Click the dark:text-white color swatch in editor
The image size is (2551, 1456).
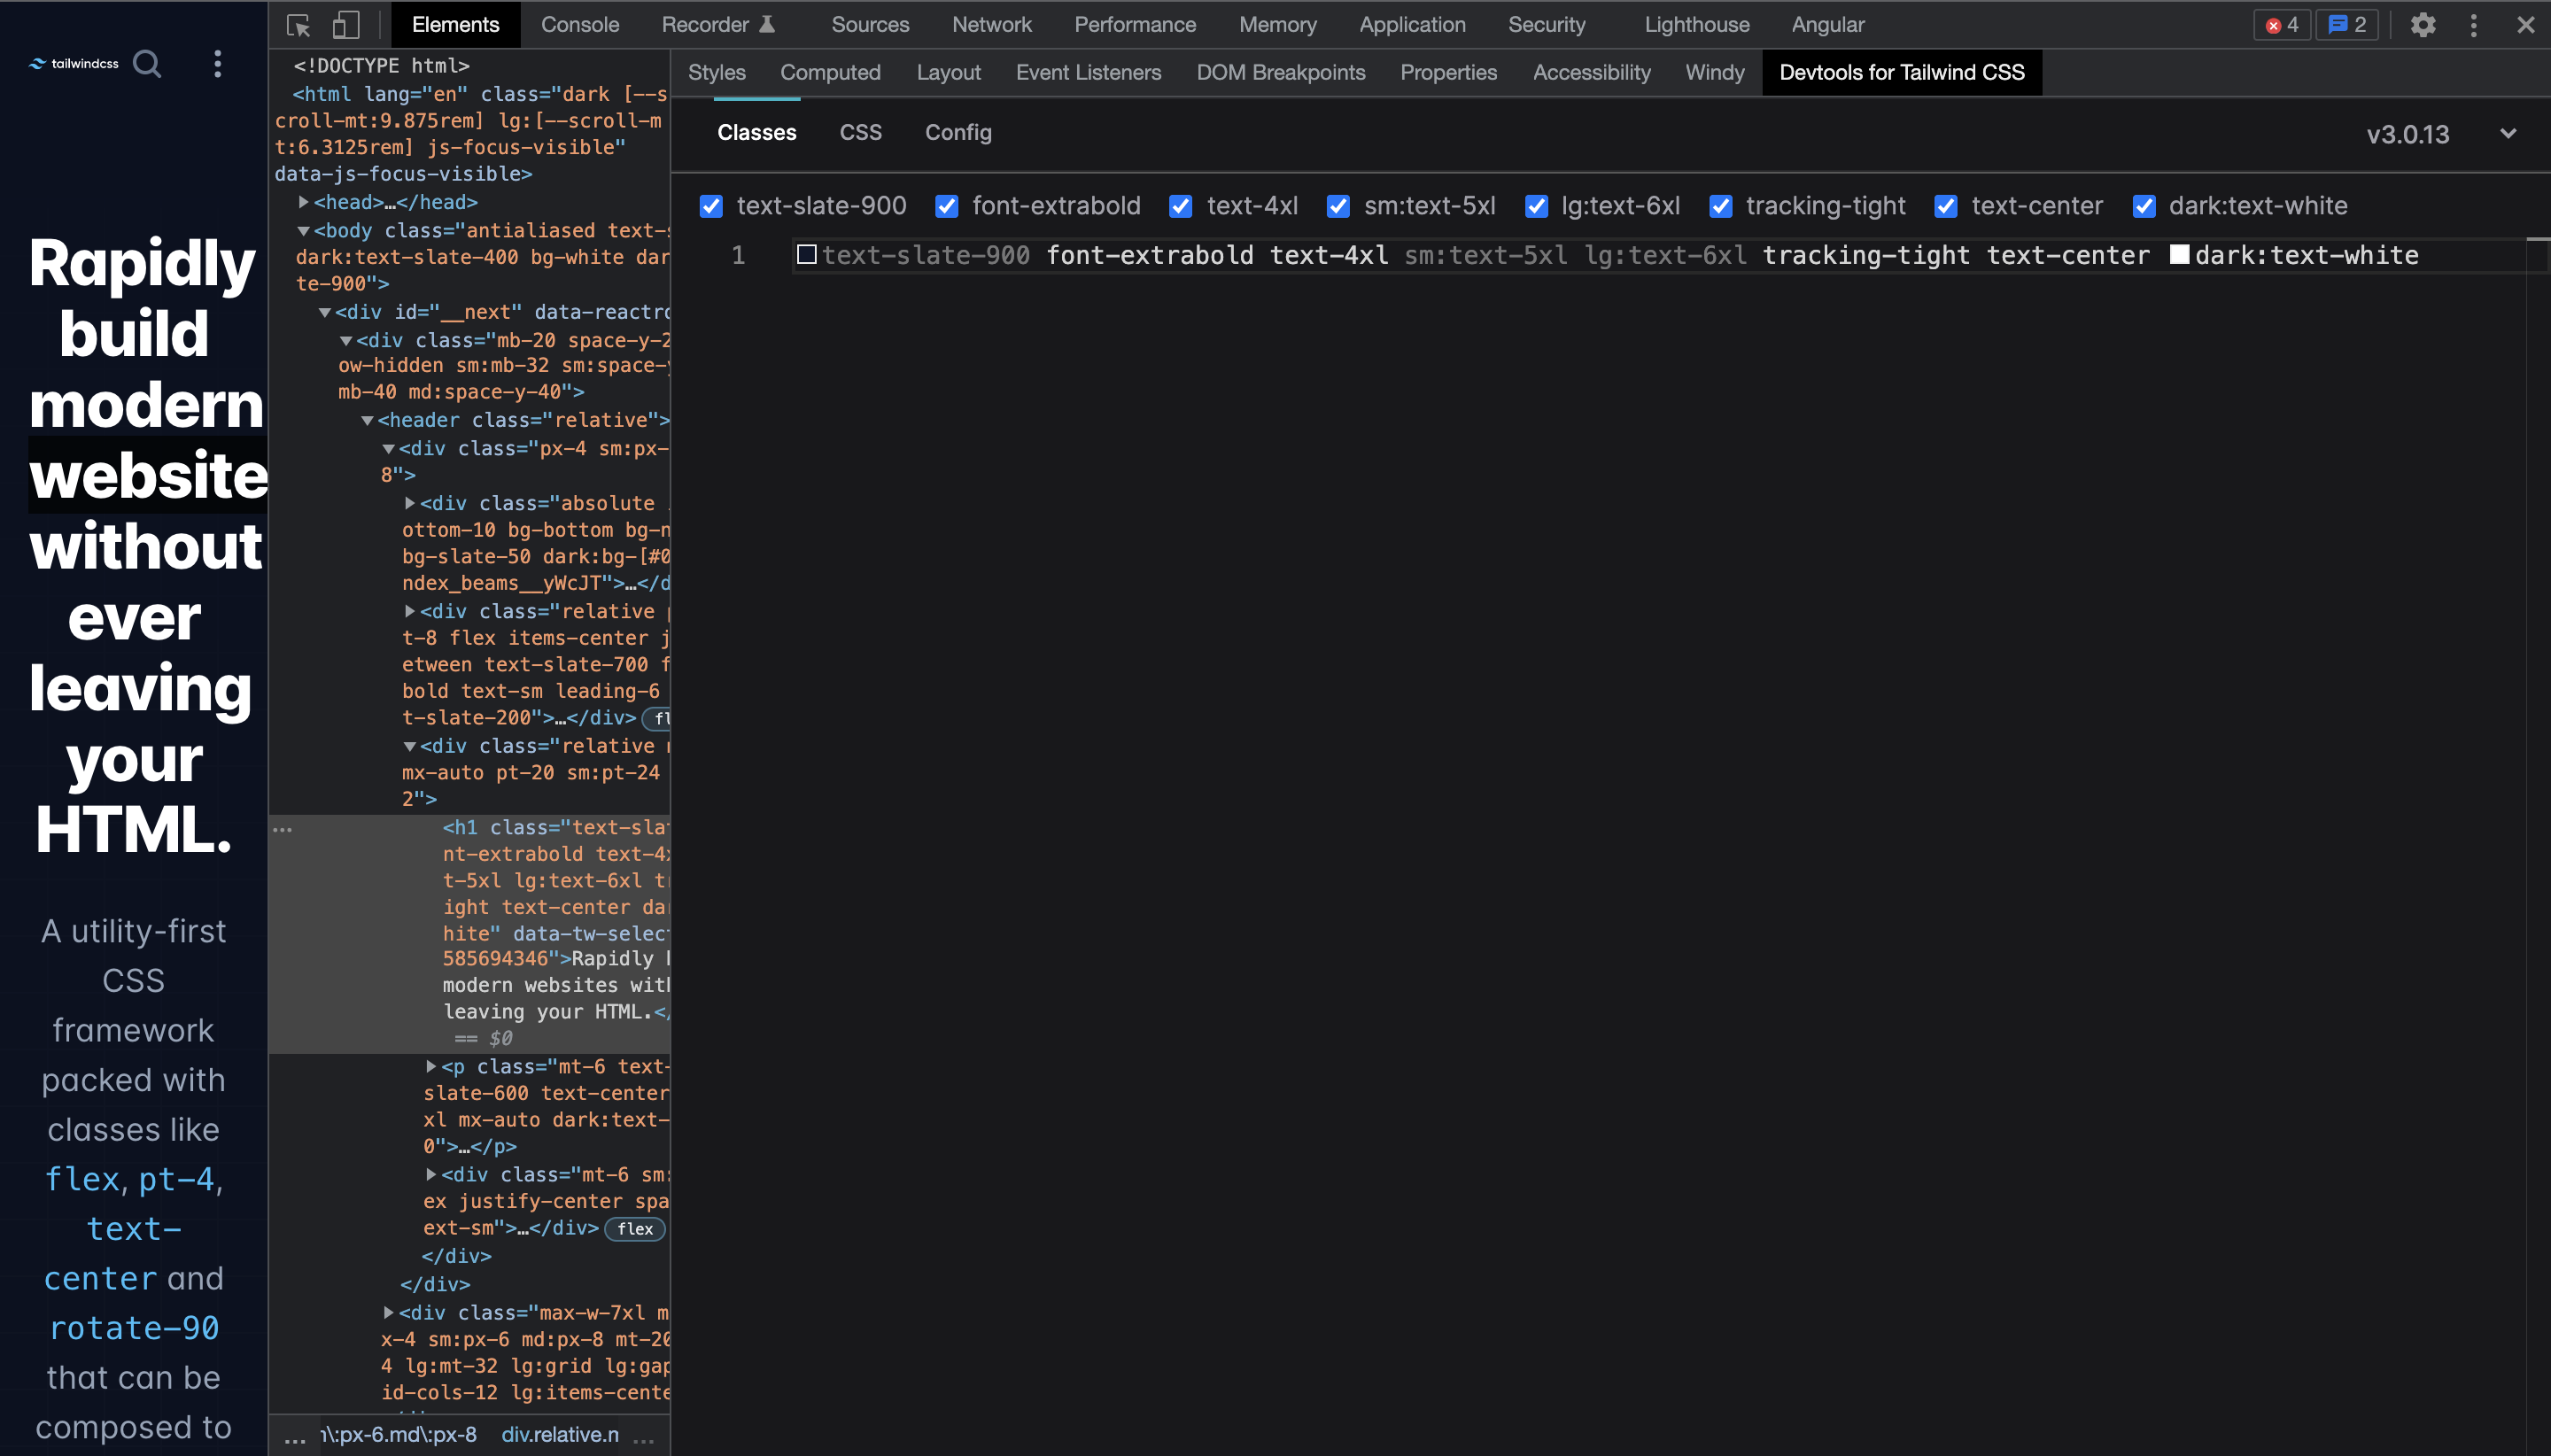[x=2179, y=255]
